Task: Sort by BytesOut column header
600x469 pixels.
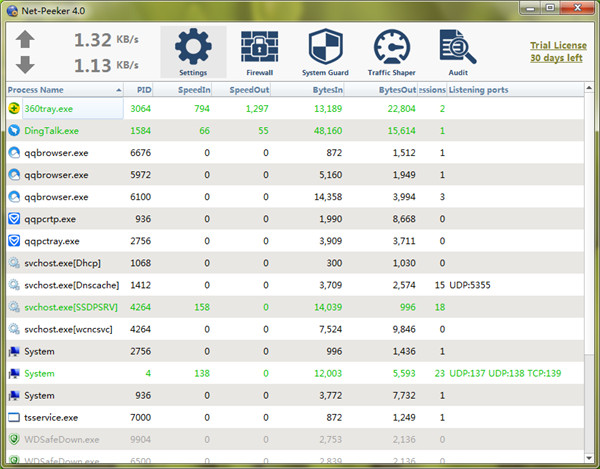Action: pyautogui.click(x=398, y=90)
